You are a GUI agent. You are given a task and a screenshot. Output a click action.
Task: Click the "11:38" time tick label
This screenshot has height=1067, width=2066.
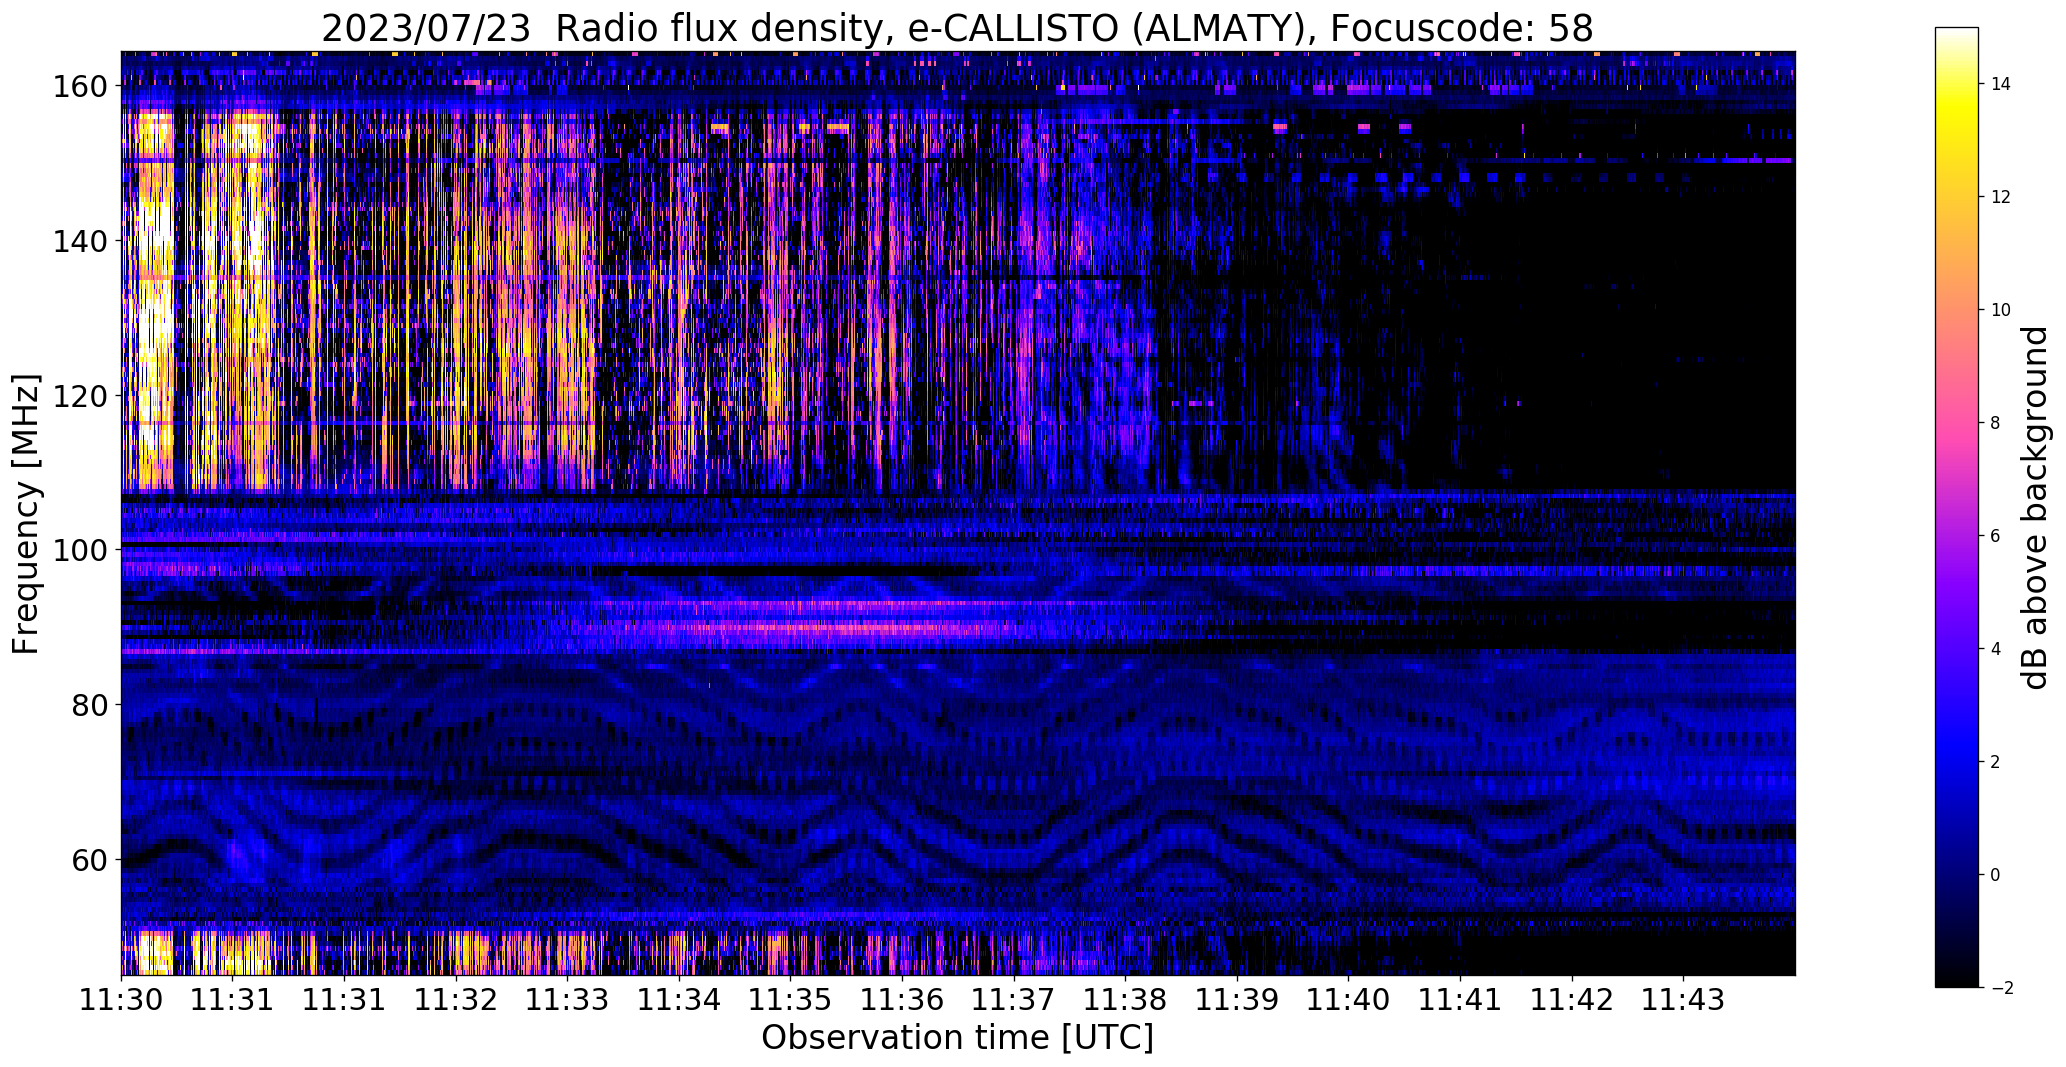pos(1126,999)
